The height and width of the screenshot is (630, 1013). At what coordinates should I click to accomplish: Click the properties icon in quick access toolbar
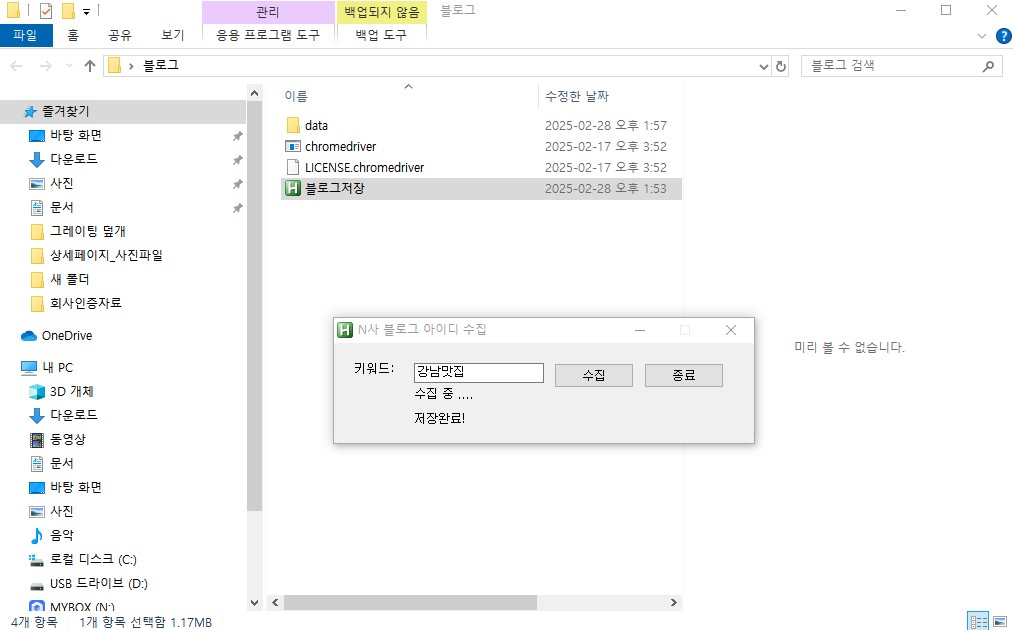pos(46,11)
